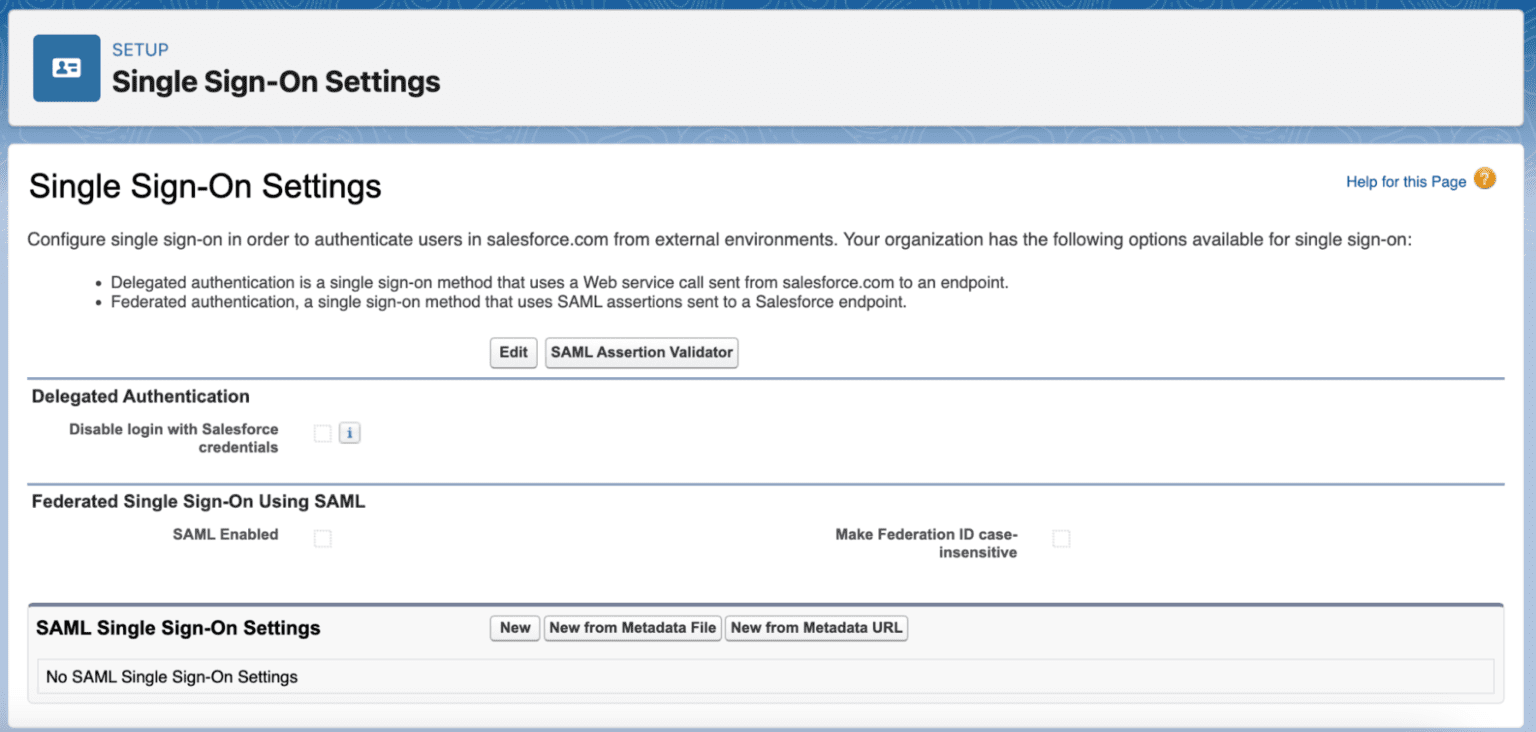Choose New from Metadata File
The height and width of the screenshot is (732, 1536).
pos(633,628)
